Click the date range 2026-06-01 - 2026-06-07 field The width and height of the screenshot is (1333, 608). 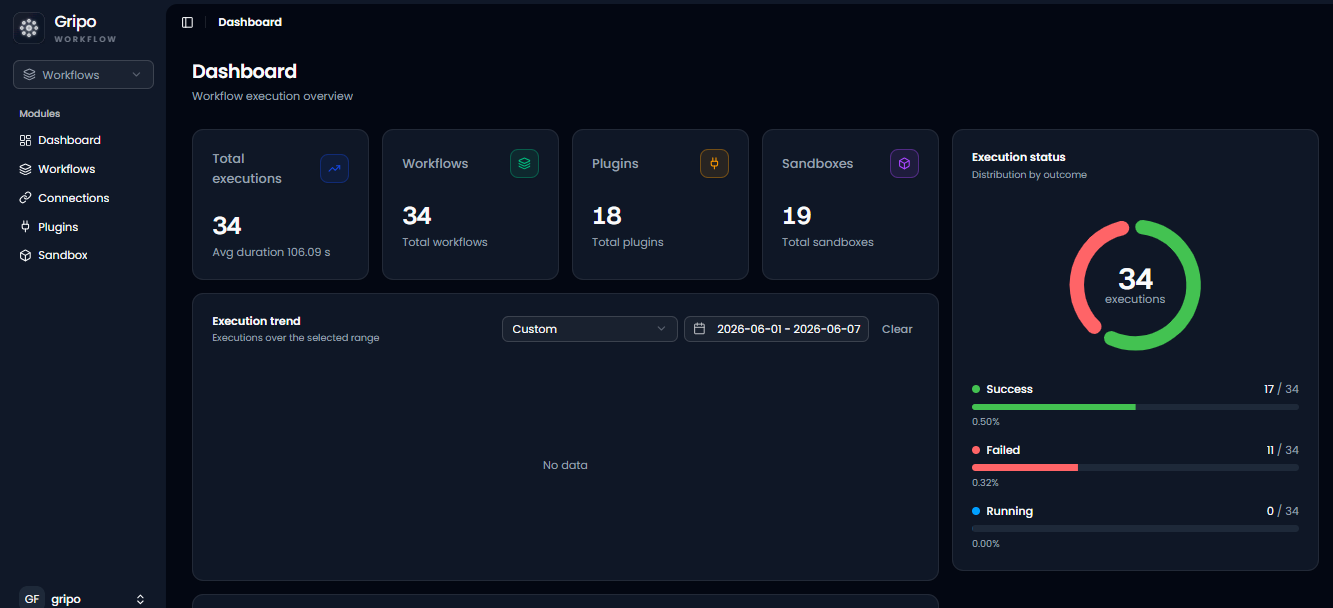coord(776,329)
